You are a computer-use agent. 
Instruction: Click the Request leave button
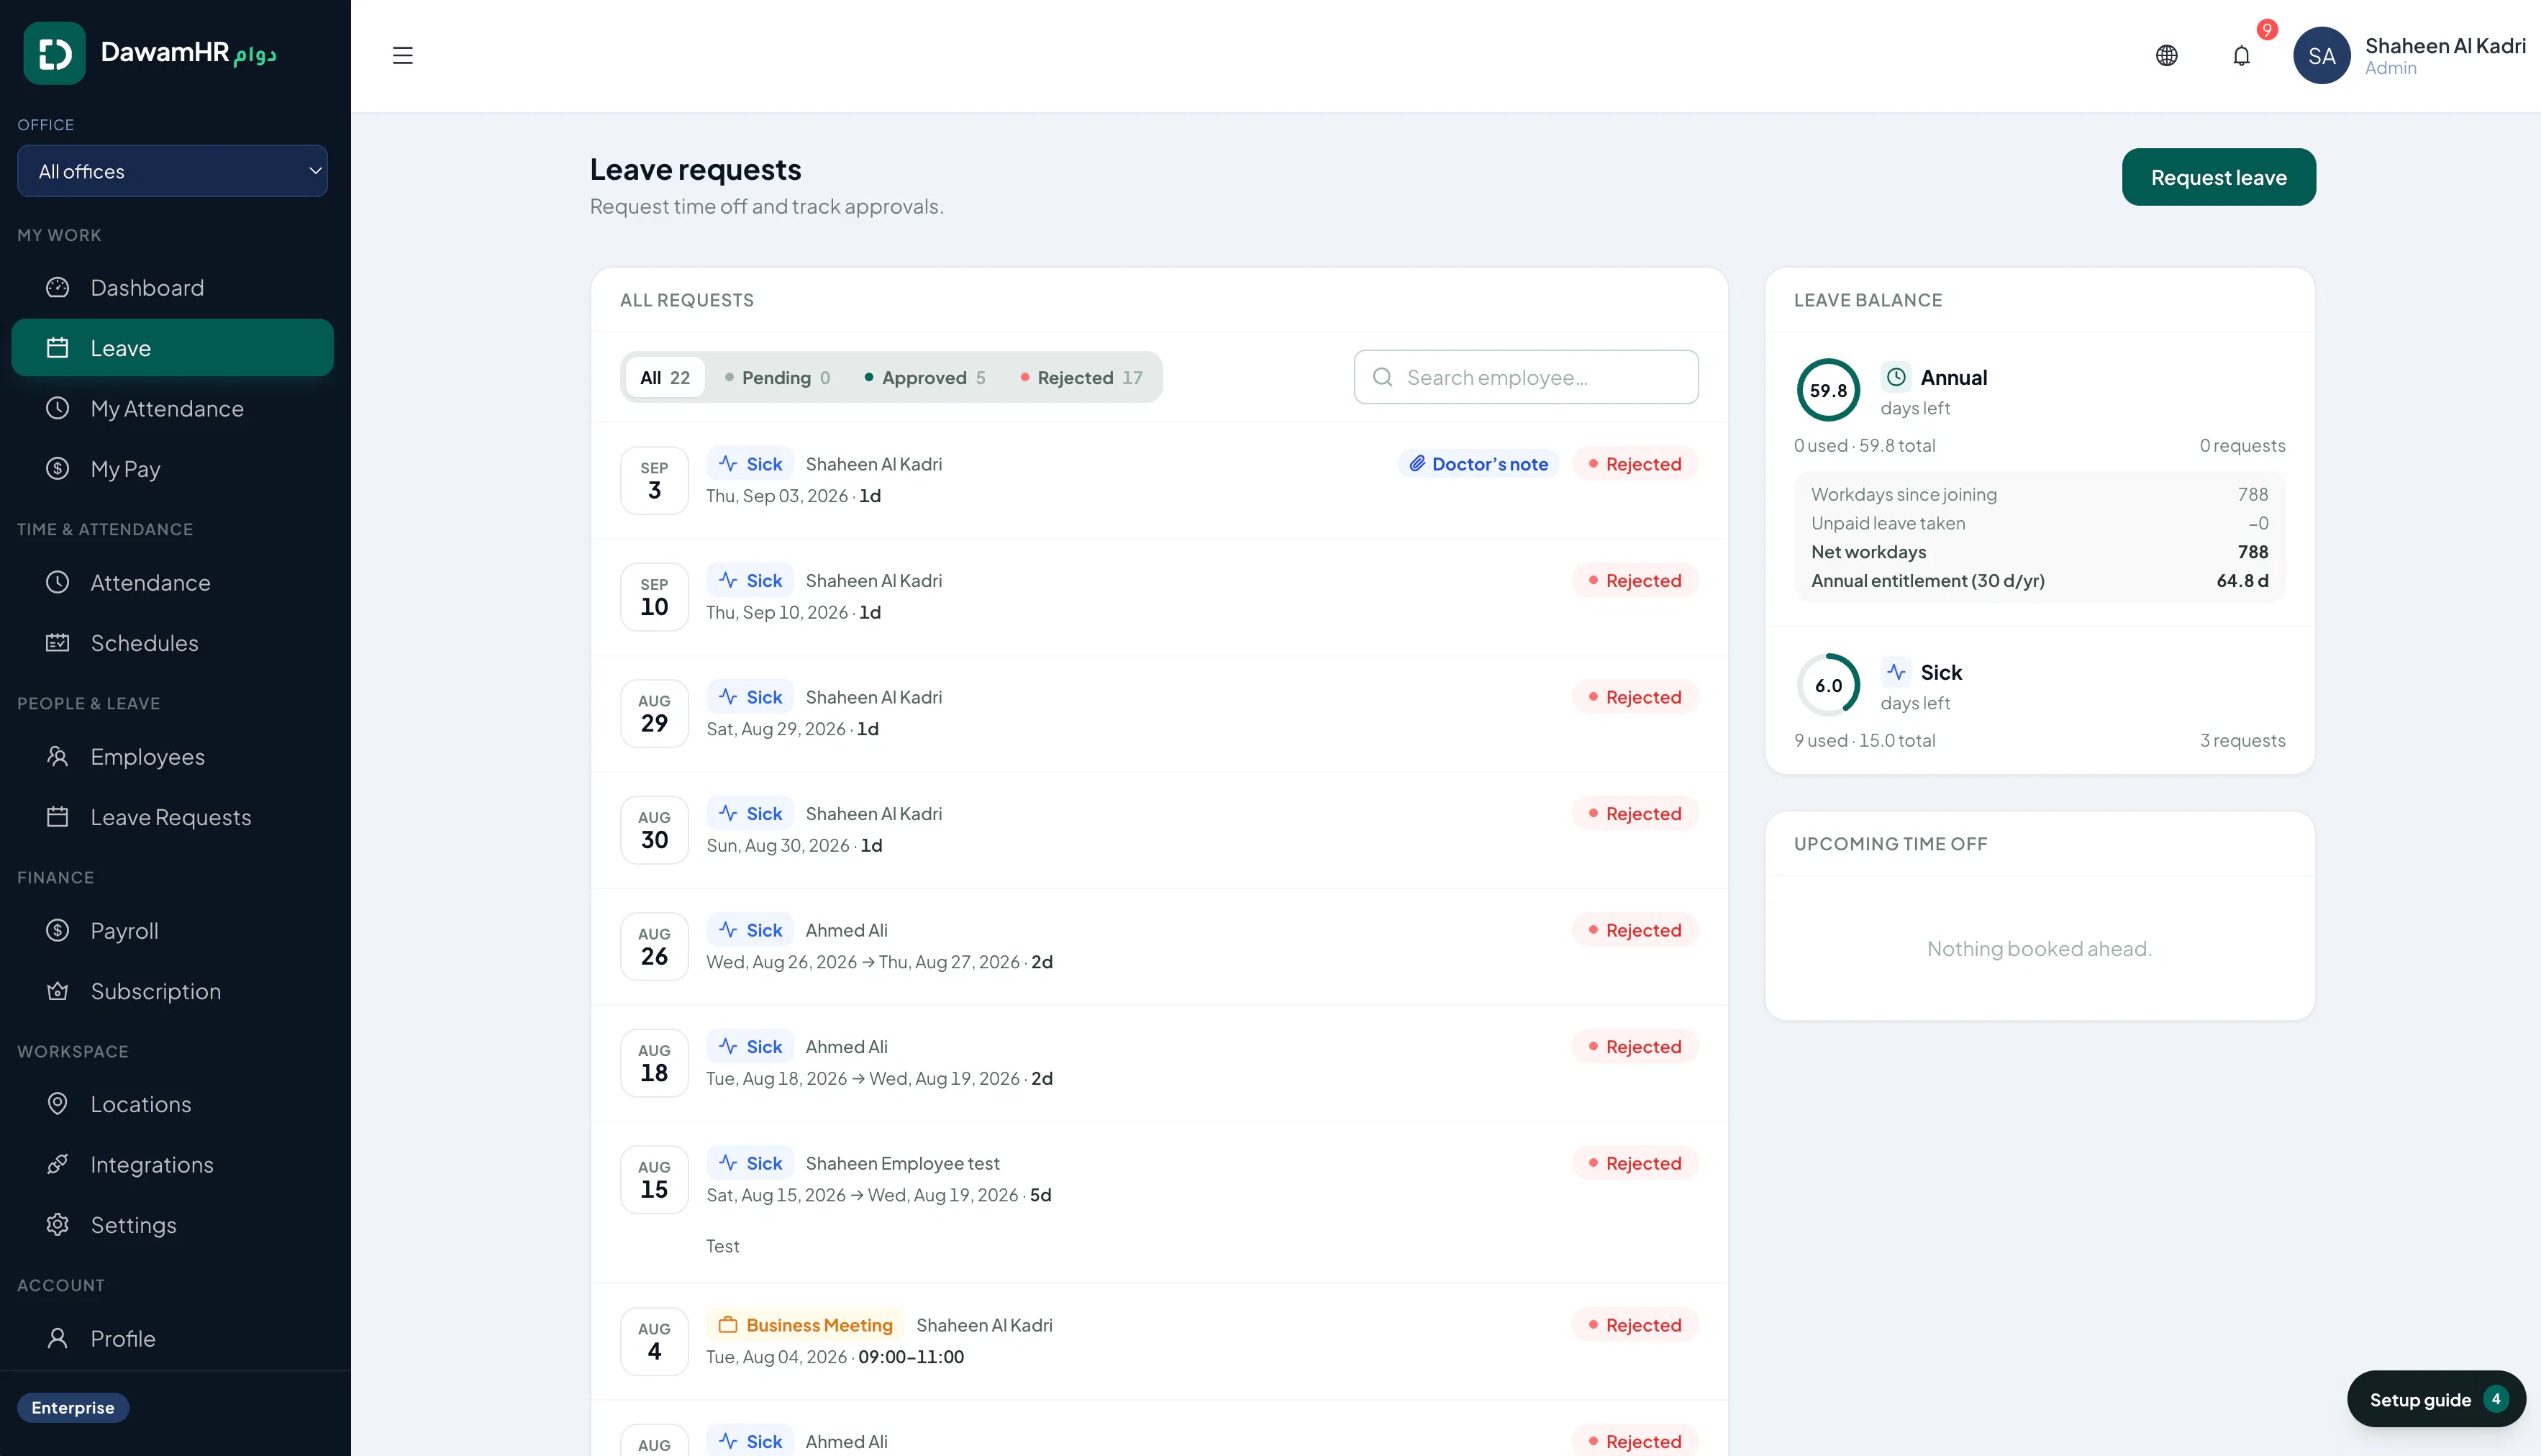(2219, 177)
